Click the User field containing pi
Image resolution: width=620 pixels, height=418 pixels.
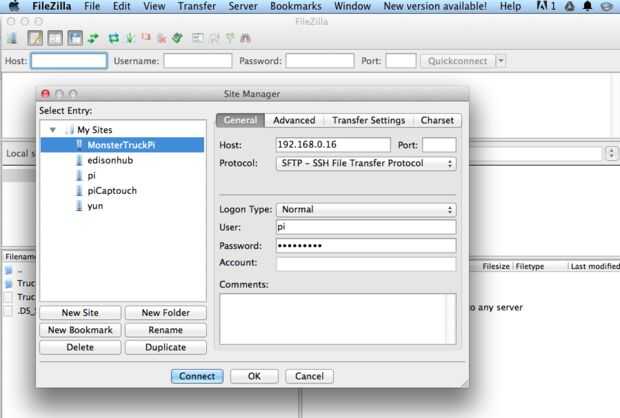(x=366, y=227)
